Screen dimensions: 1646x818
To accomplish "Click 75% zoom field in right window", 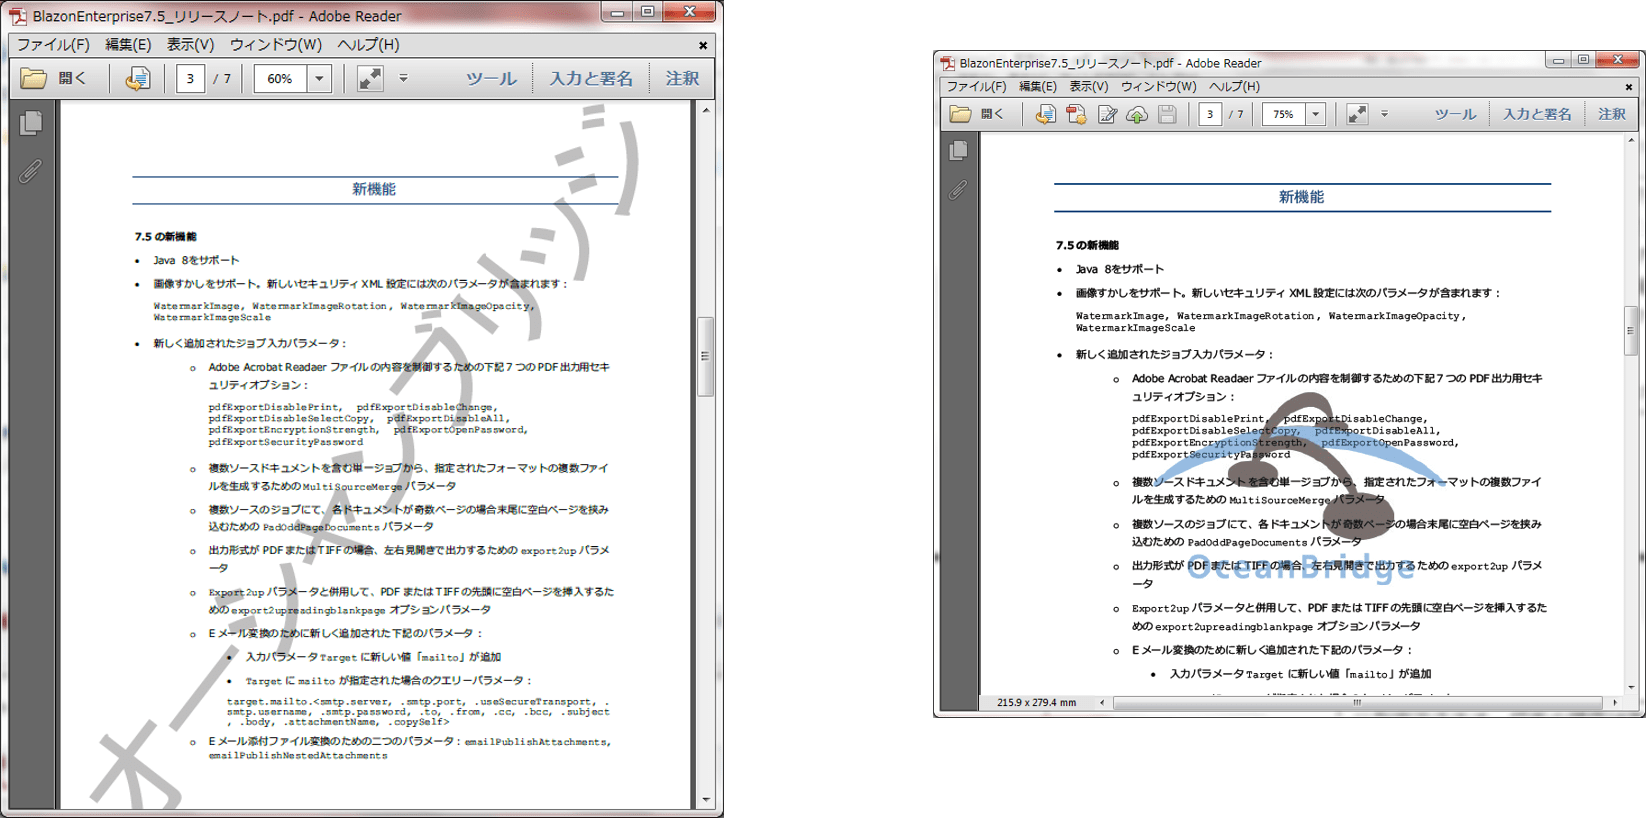I will (1283, 114).
